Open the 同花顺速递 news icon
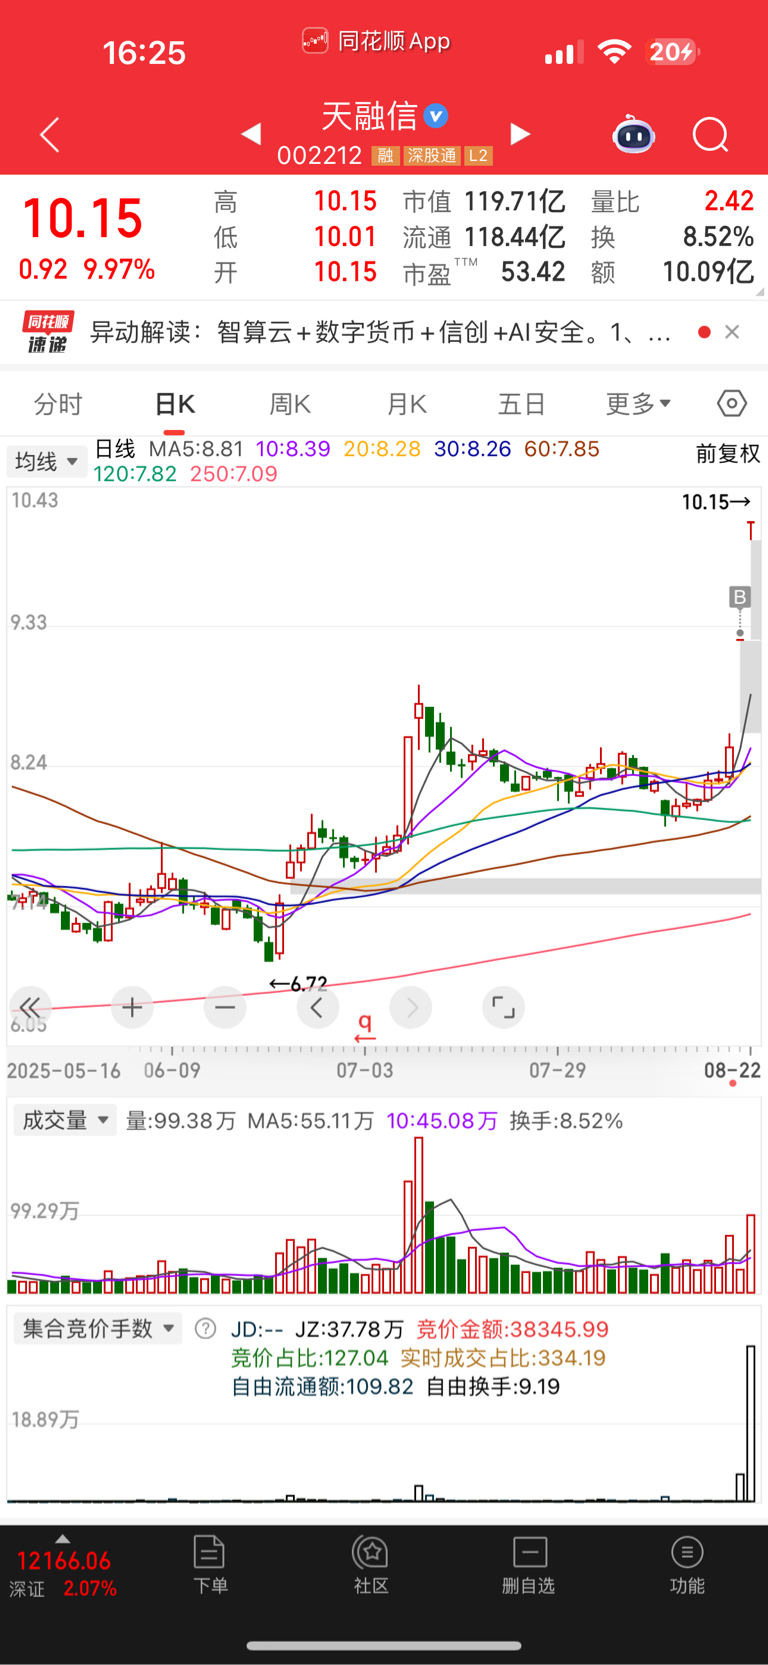The image size is (768, 1665). click(x=47, y=332)
